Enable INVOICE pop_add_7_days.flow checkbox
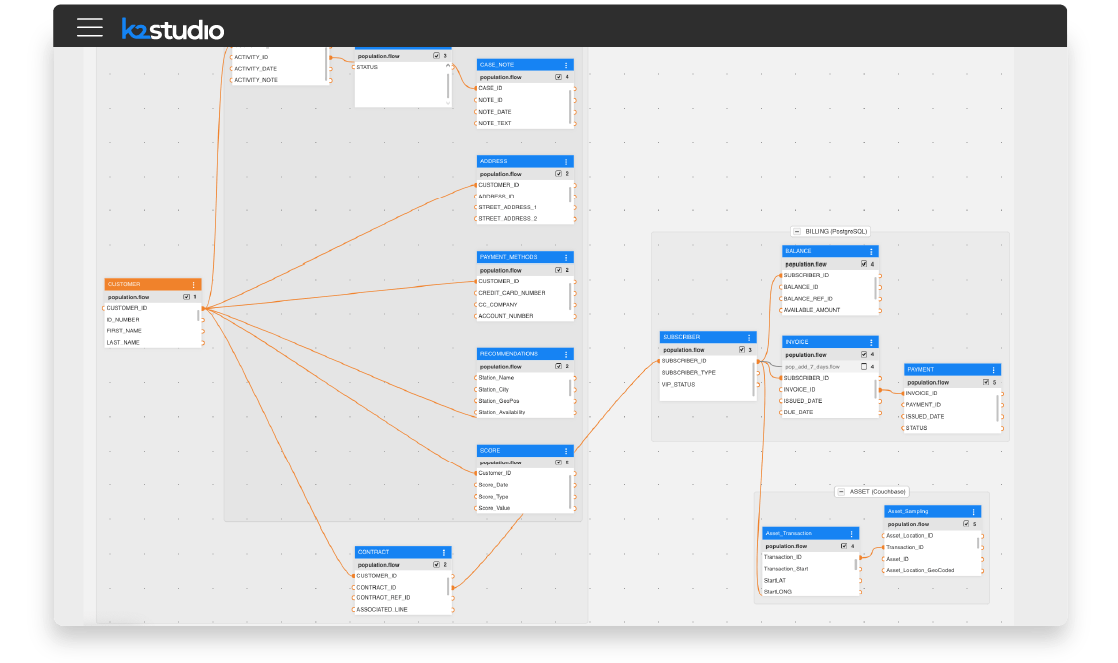The image size is (1118, 663). coord(863,366)
